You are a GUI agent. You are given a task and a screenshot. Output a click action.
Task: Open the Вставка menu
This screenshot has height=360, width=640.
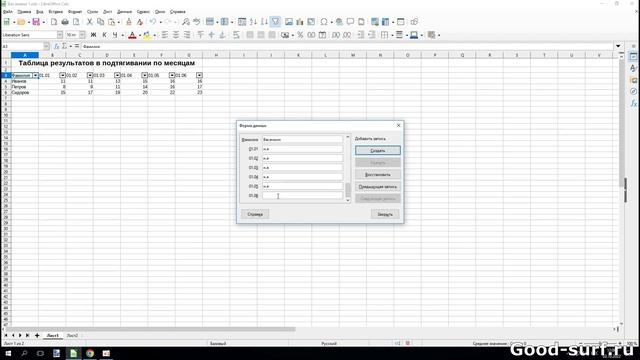coord(56,12)
